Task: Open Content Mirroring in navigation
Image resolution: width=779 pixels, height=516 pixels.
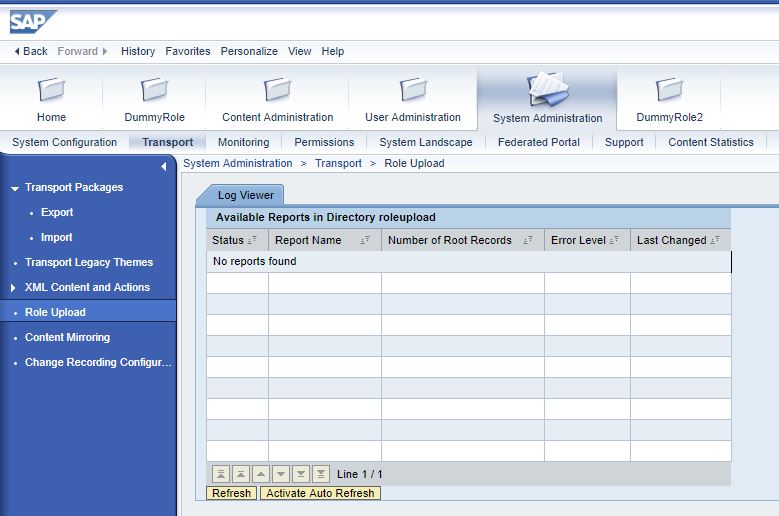Action: coord(68,337)
